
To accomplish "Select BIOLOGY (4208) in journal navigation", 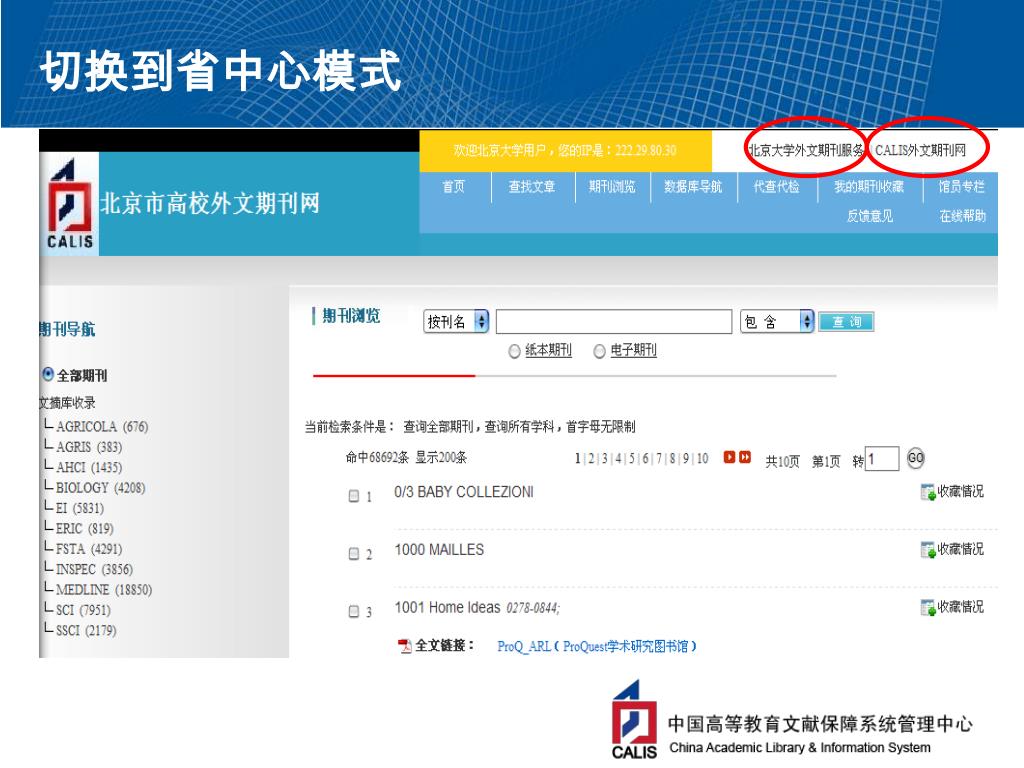I will click(101, 488).
